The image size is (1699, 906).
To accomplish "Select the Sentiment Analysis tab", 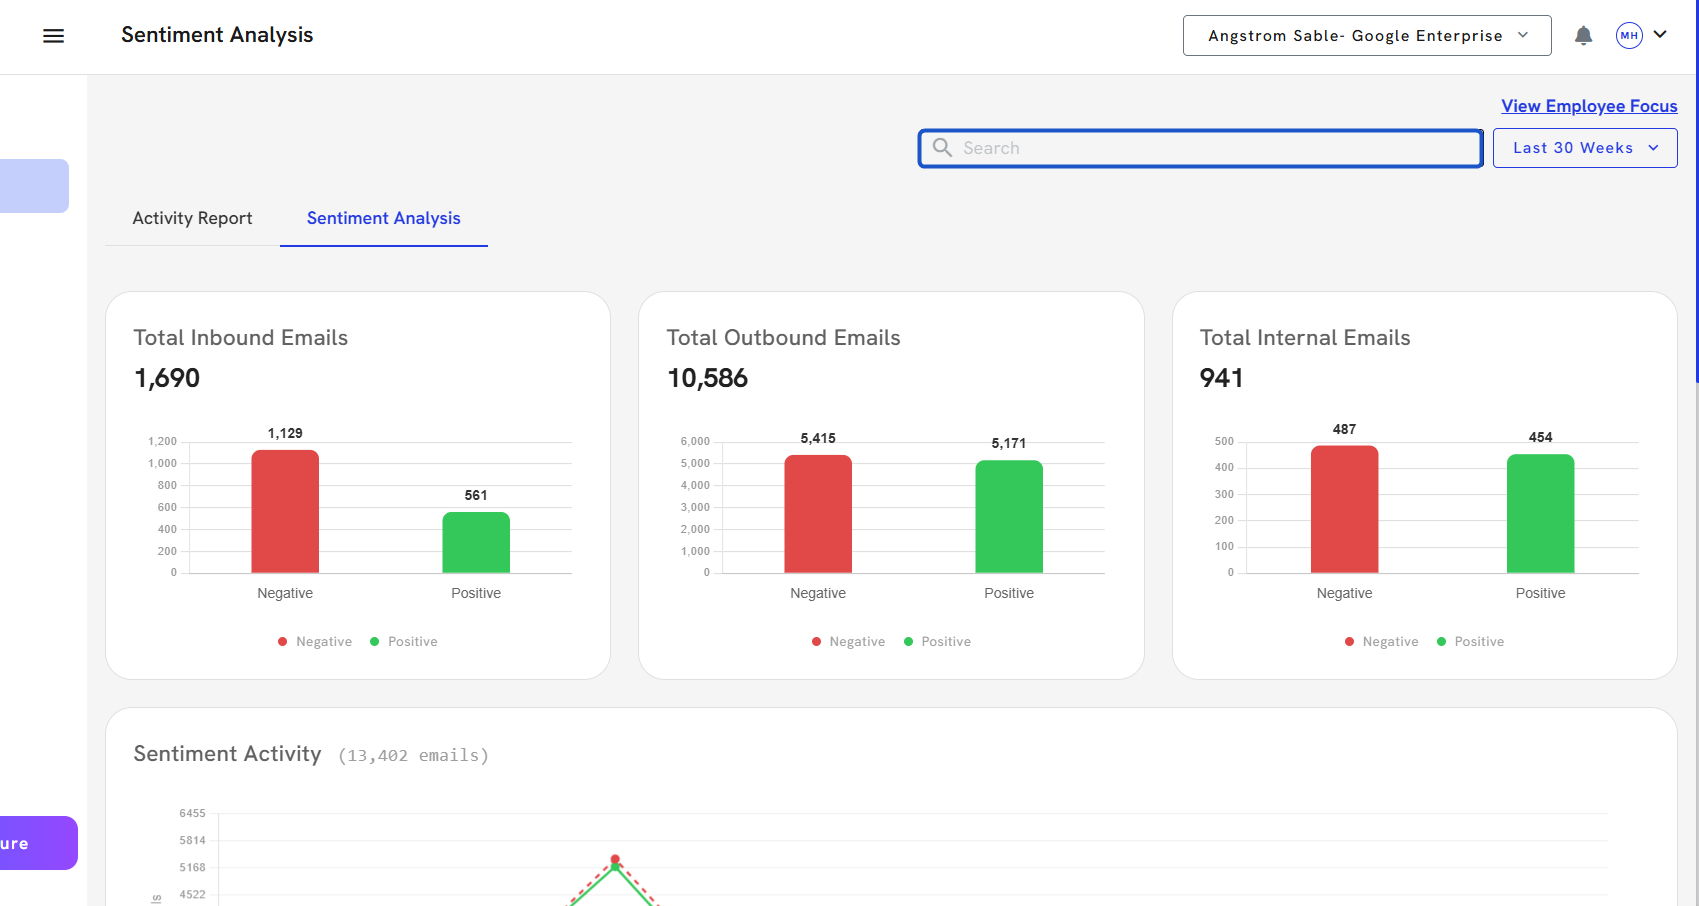I will 383,218.
